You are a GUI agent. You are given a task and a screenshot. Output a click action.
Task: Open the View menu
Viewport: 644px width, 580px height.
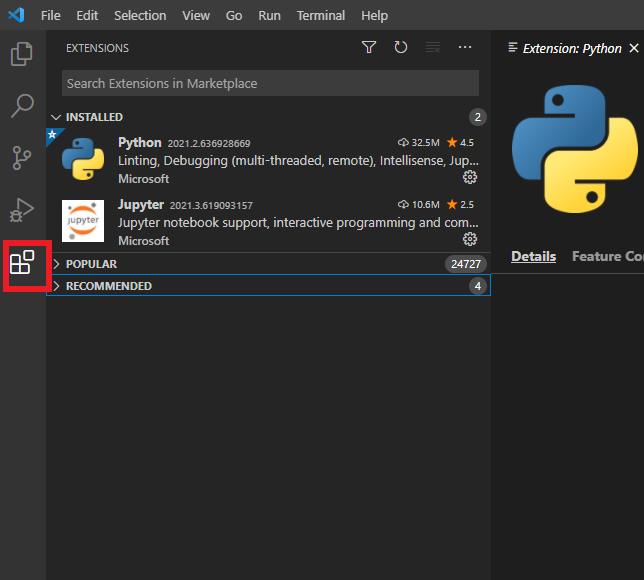[196, 16]
